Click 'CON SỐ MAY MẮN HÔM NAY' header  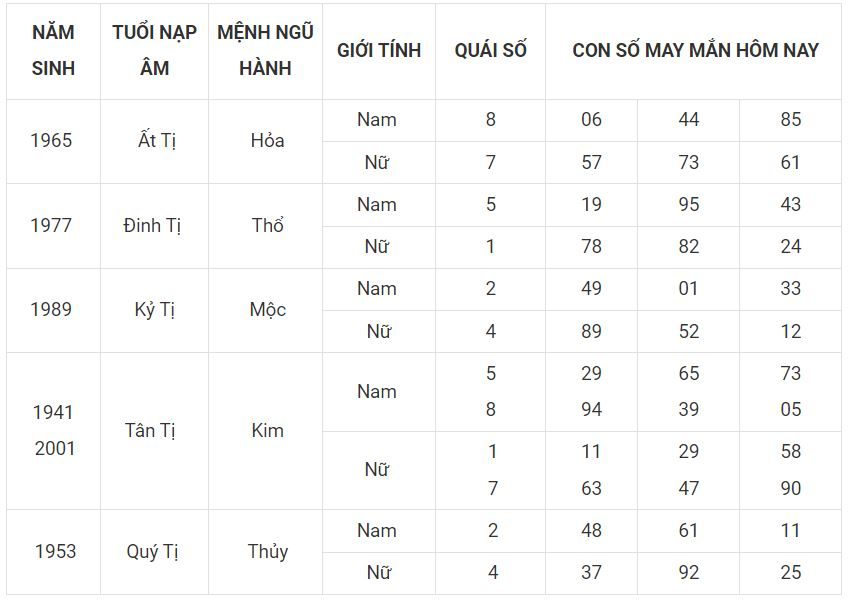pyautogui.click(x=695, y=50)
